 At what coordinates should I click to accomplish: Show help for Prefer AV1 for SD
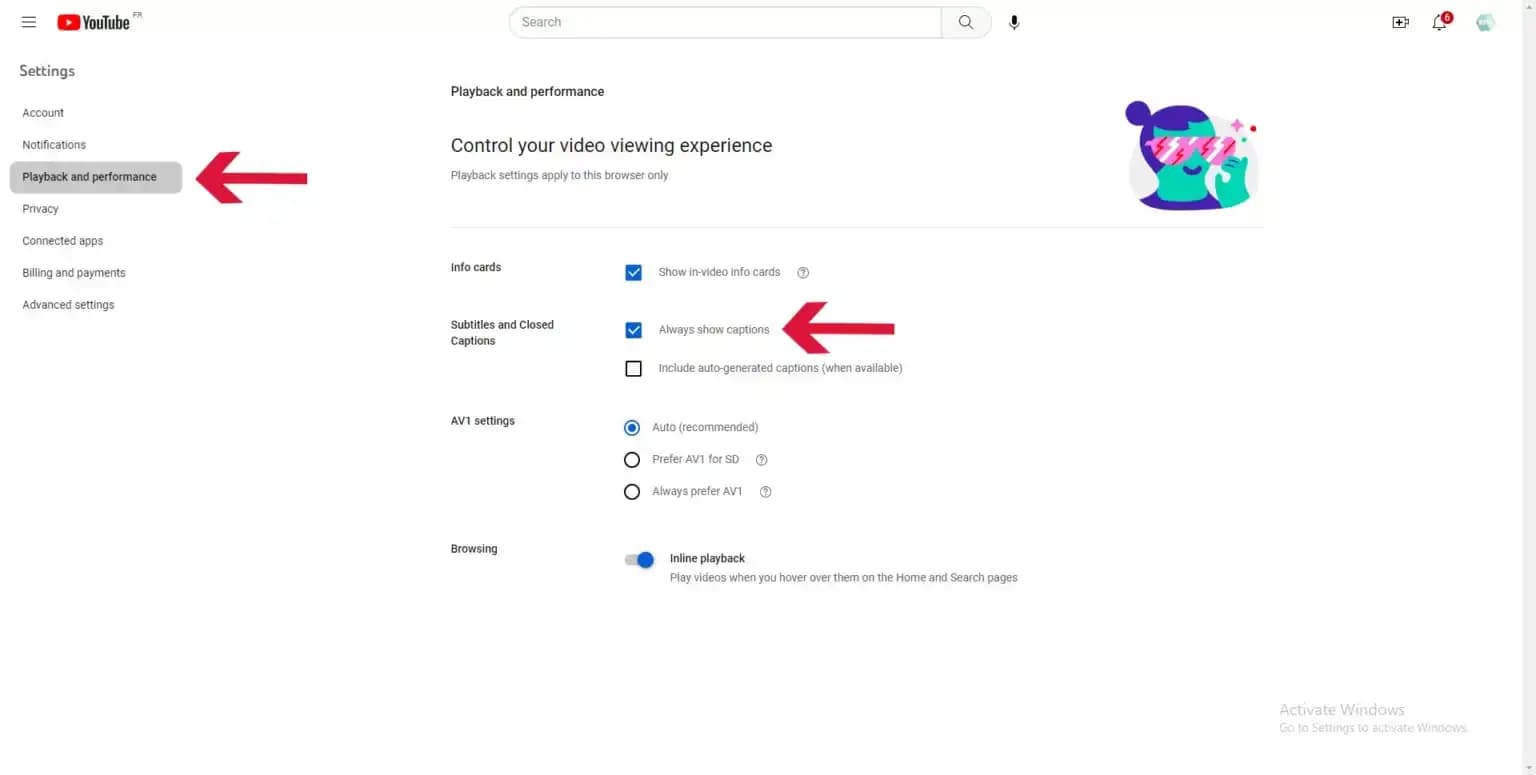coord(761,460)
